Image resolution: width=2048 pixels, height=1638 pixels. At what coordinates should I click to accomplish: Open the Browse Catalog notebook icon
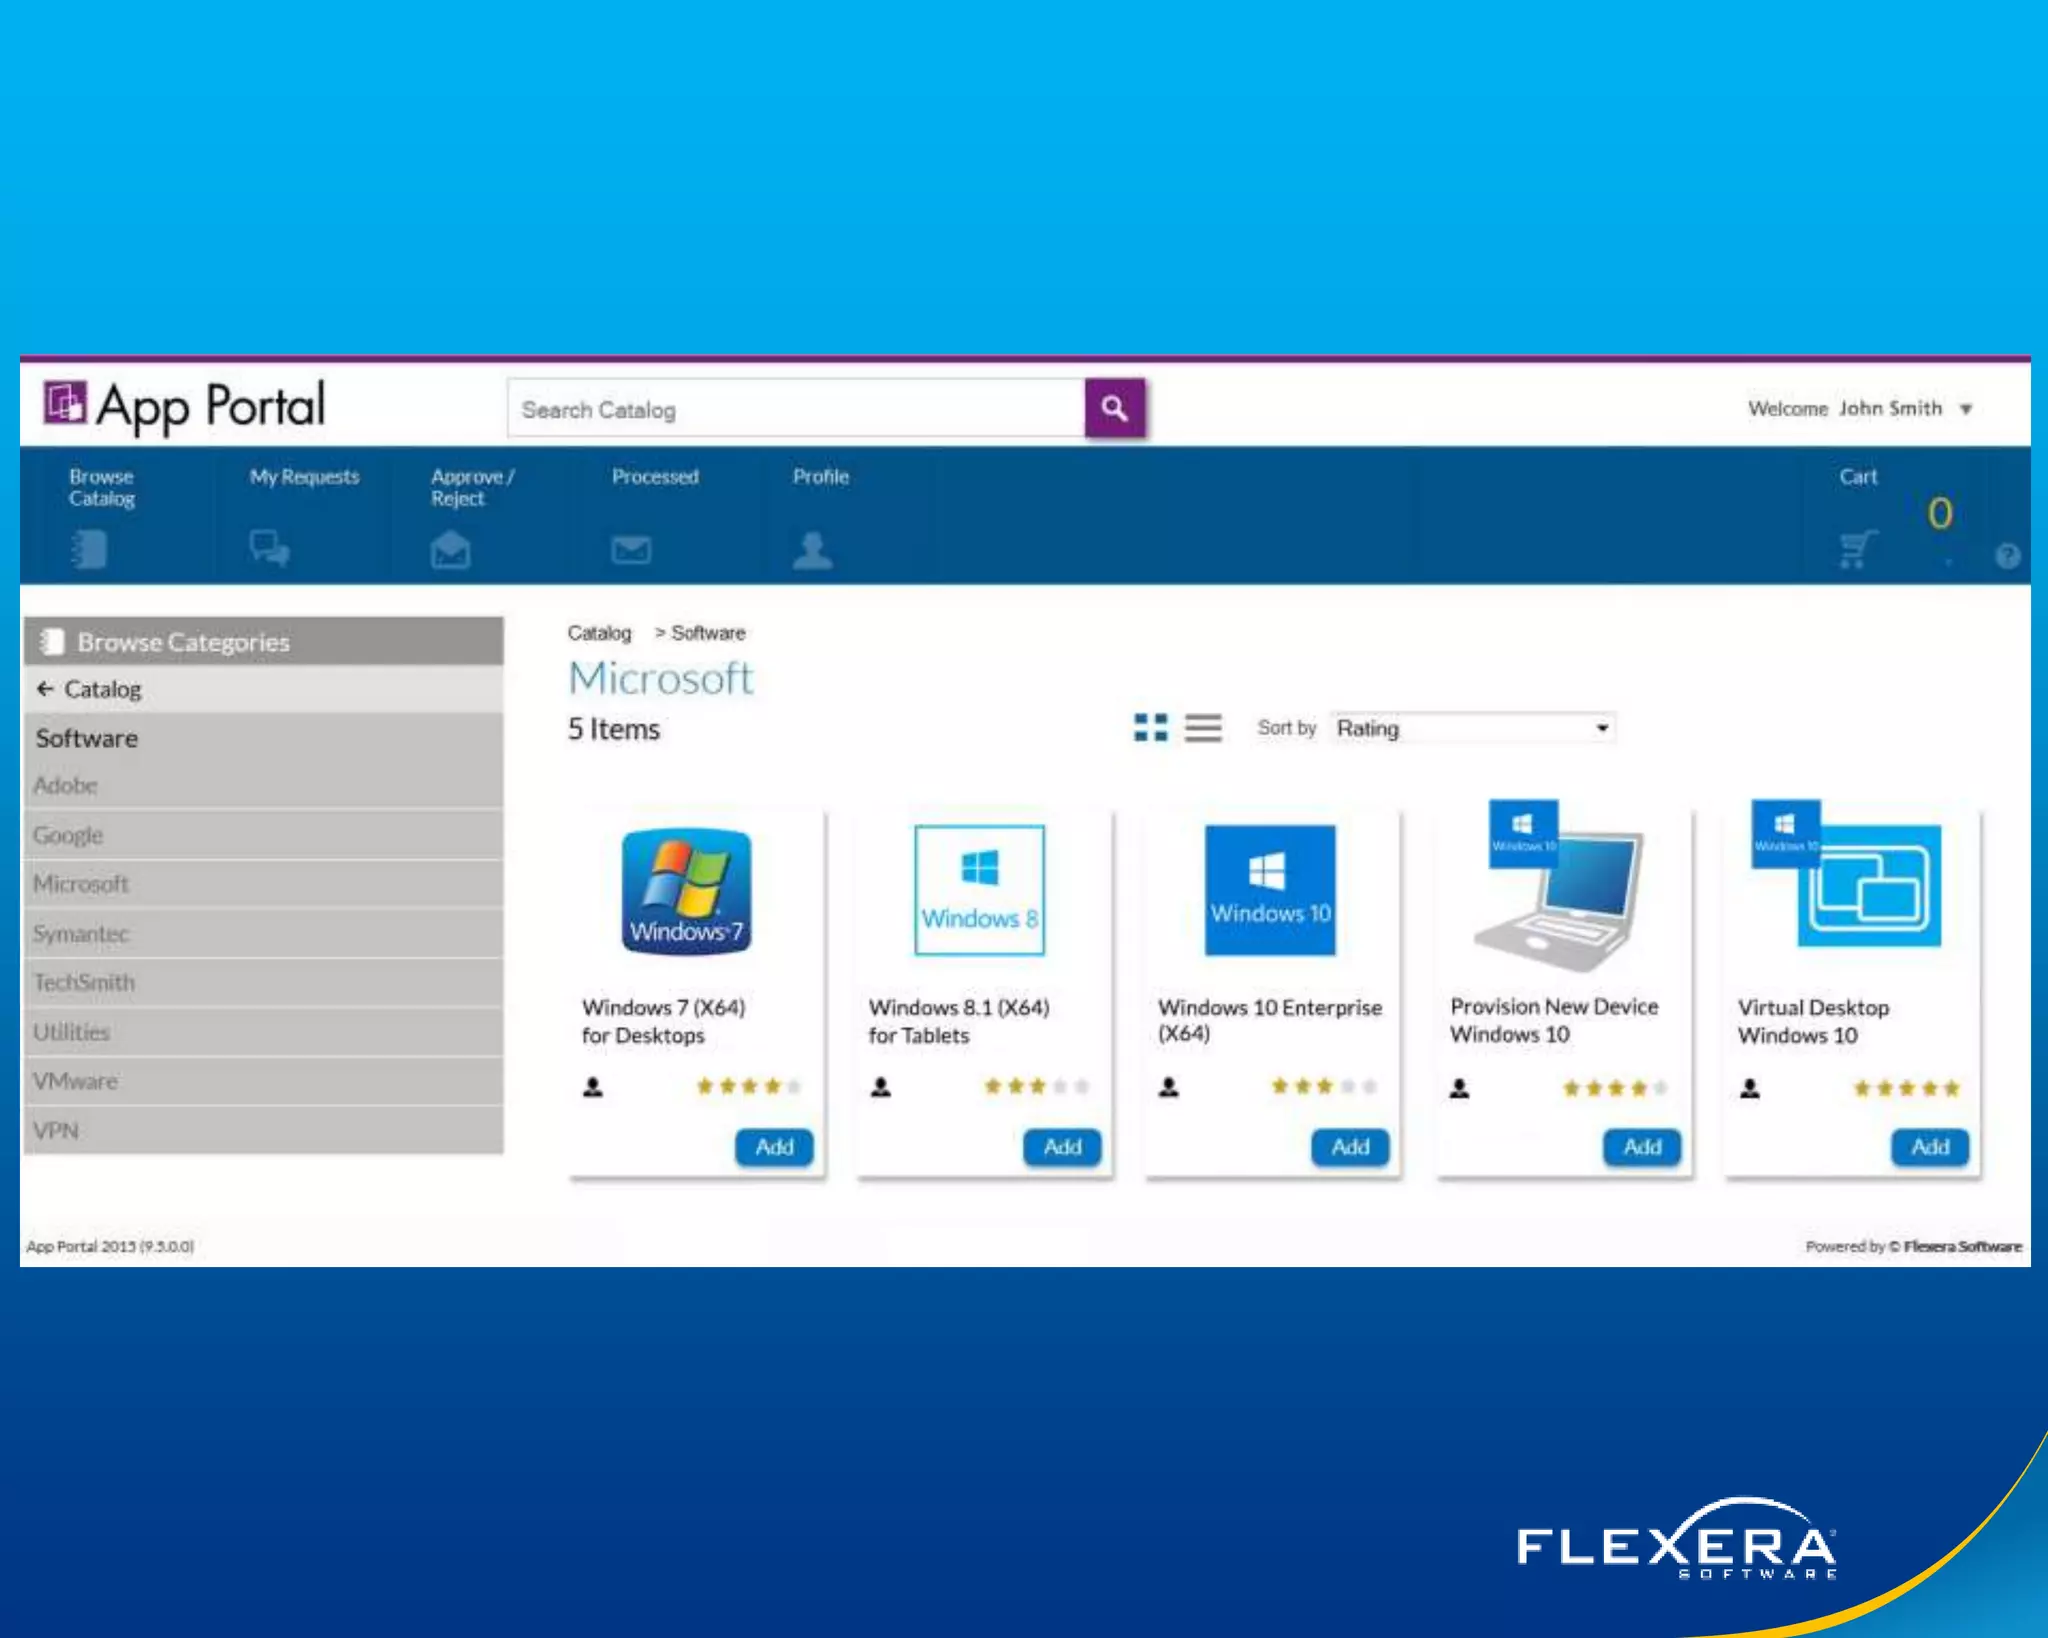(x=89, y=549)
